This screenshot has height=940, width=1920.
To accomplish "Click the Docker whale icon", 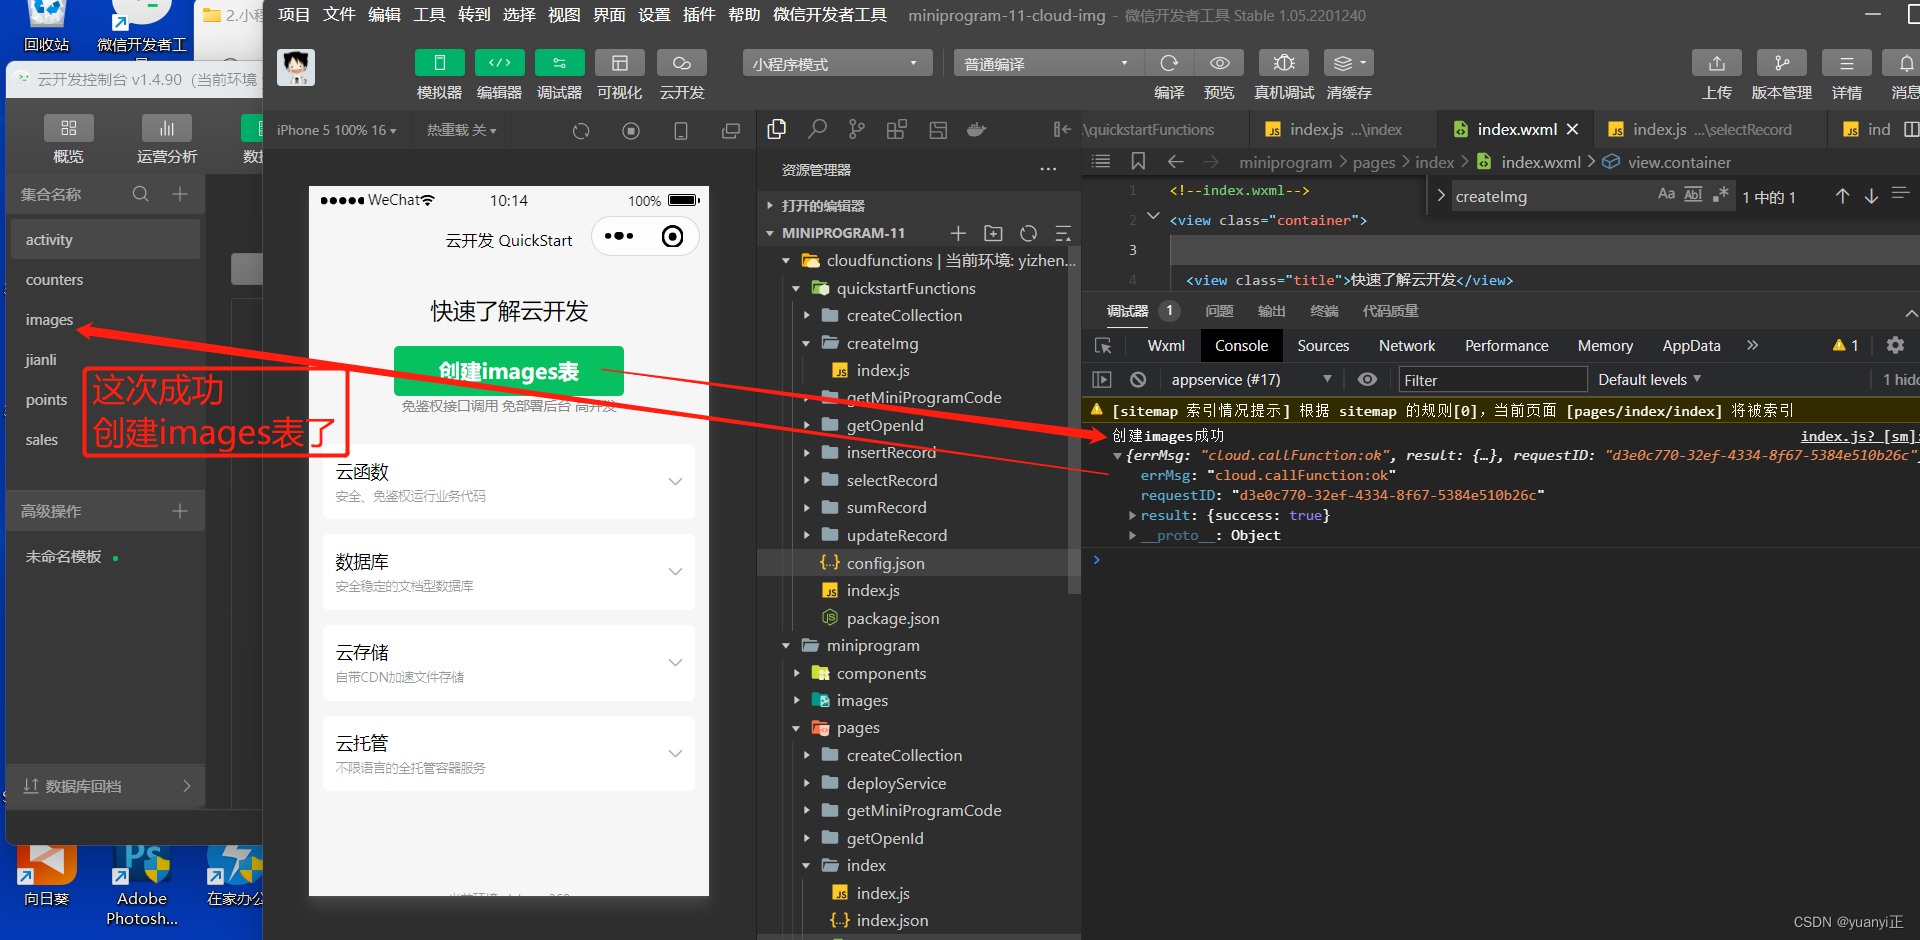I will [977, 129].
